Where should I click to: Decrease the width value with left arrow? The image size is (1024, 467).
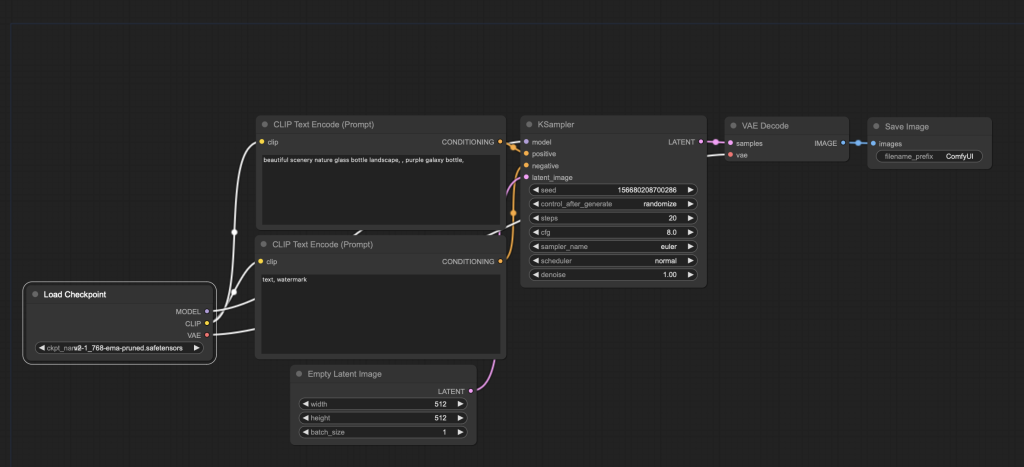(x=304, y=404)
